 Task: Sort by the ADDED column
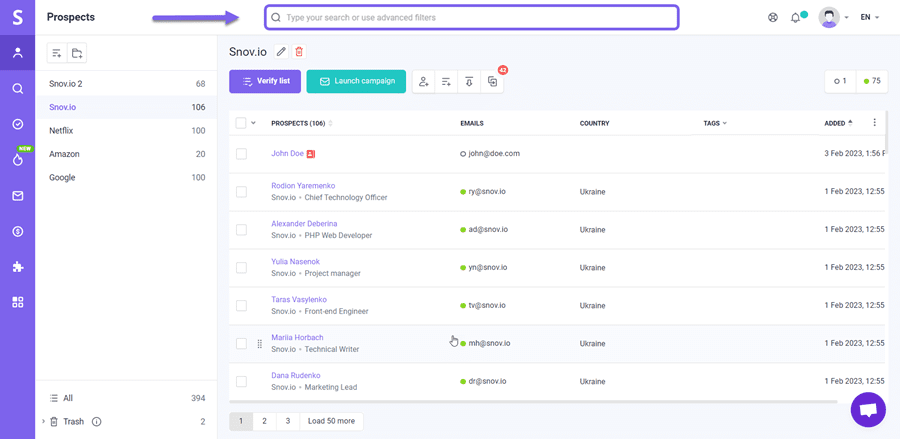point(838,123)
